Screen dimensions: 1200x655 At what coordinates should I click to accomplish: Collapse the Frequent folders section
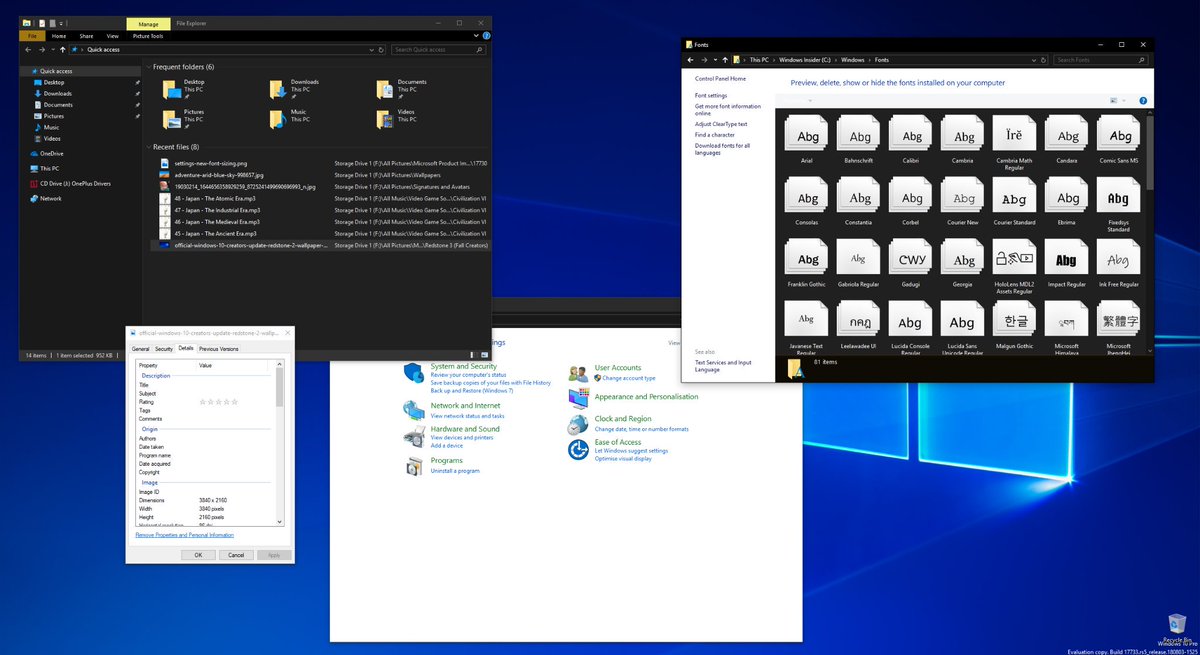149,67
